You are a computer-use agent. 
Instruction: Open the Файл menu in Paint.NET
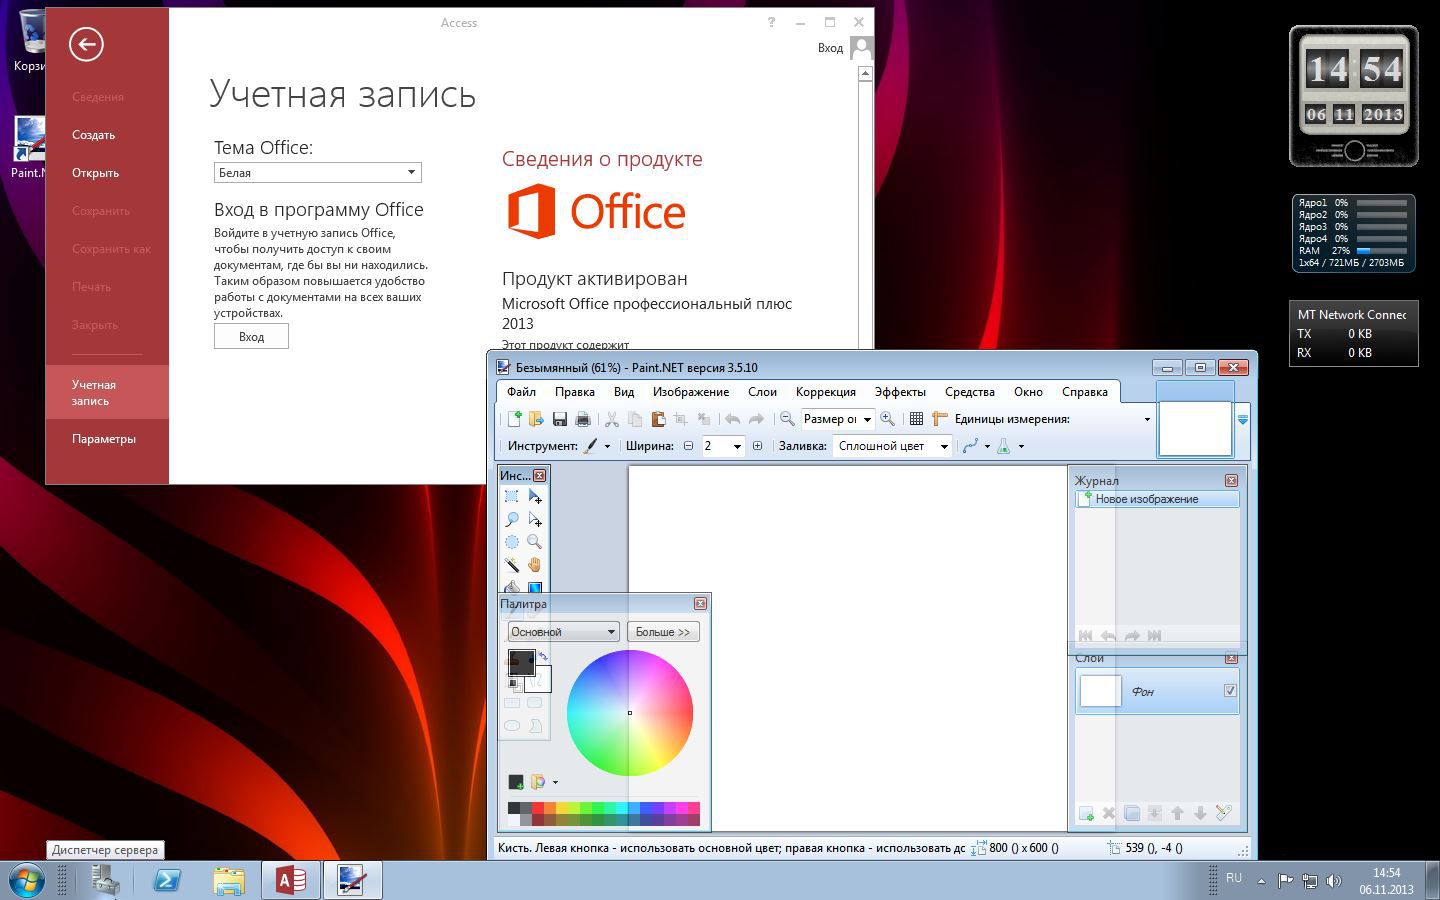click(x=521, y=392)
